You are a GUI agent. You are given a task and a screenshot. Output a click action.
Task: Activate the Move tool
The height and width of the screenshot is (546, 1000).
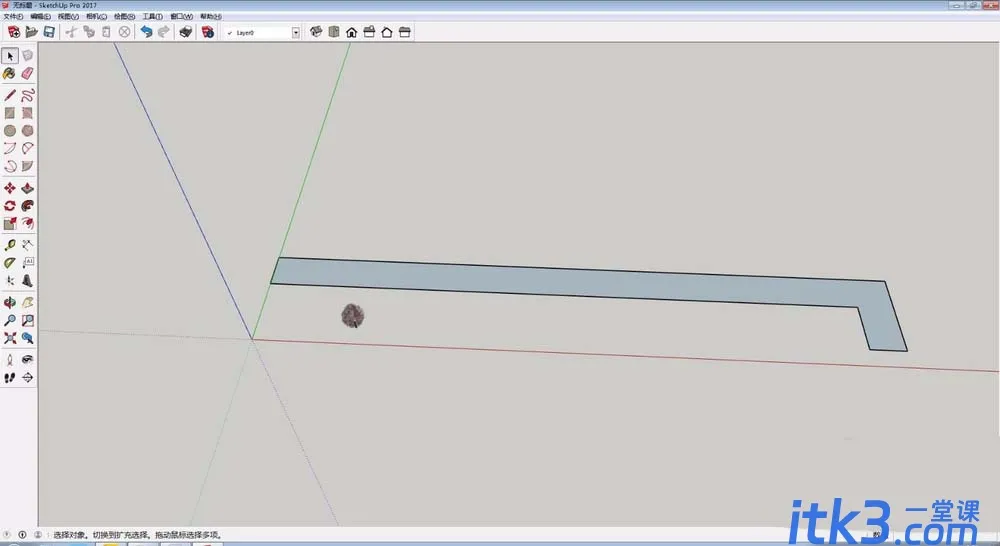coord(10,188)
